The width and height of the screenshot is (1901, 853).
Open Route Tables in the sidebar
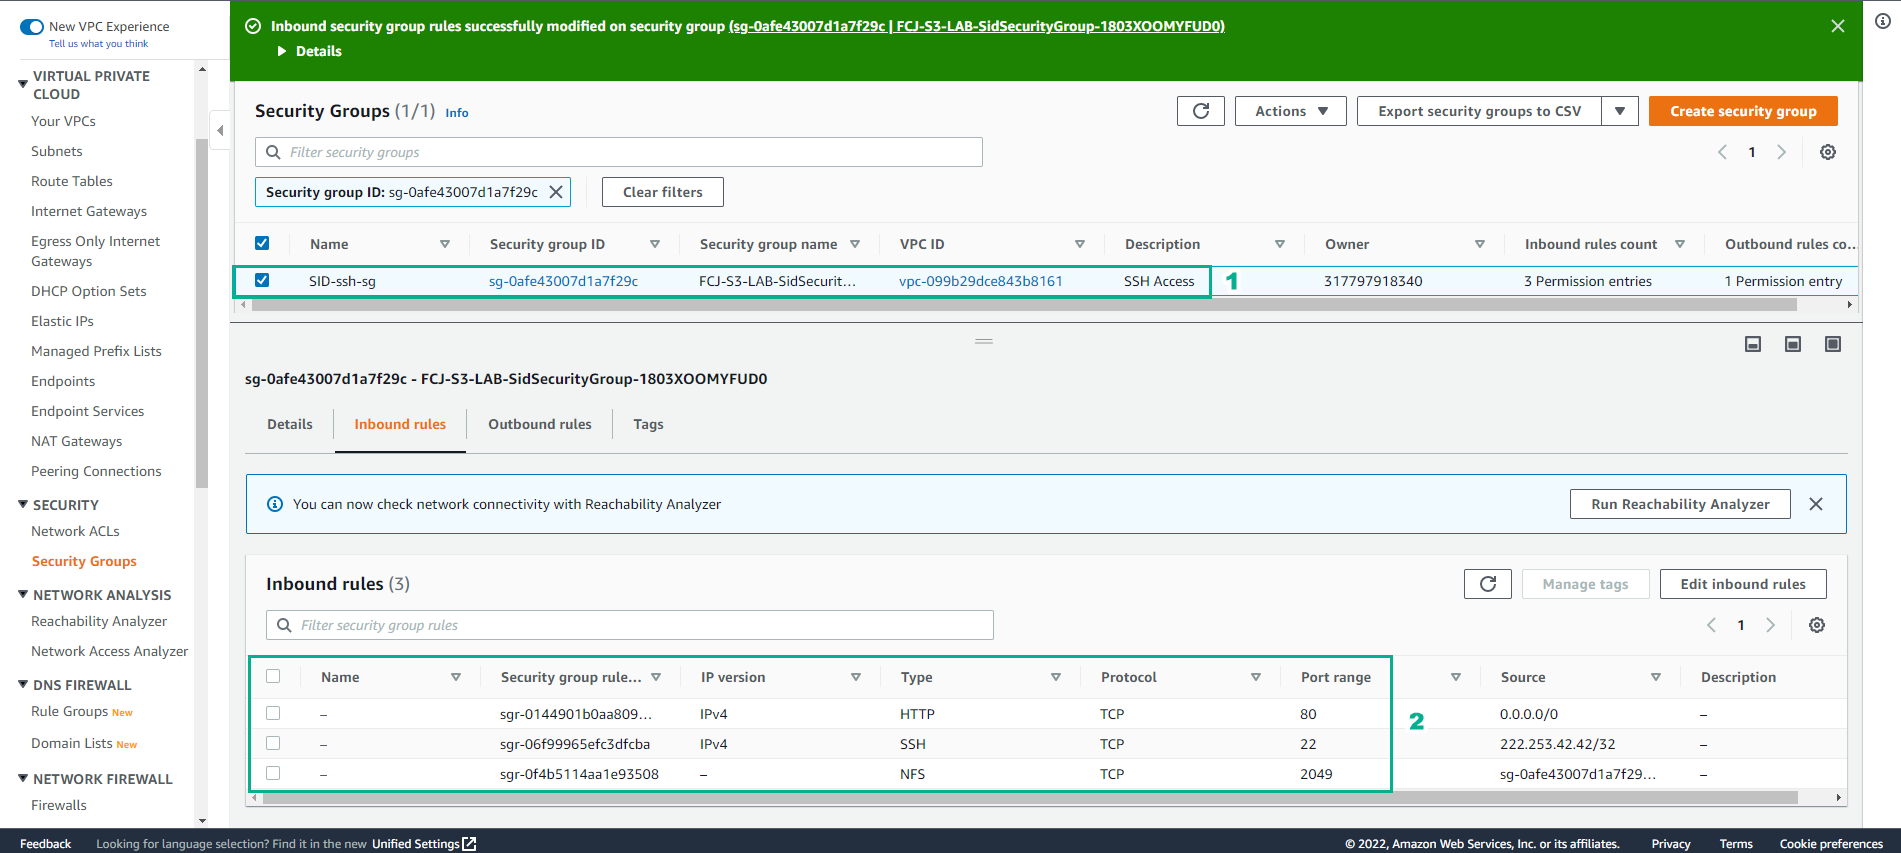point(72,181)
